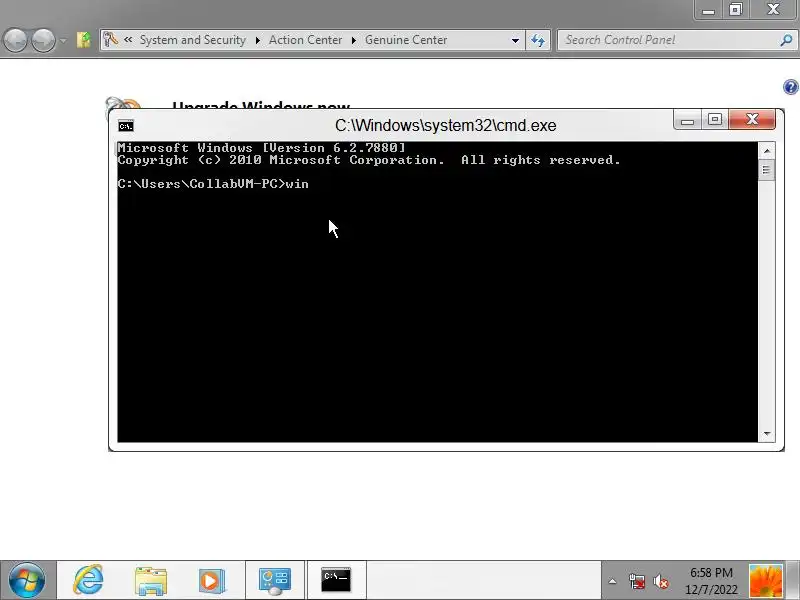Refresh the Control Panel page
This screenshot has height=600, width=800.
538,40
